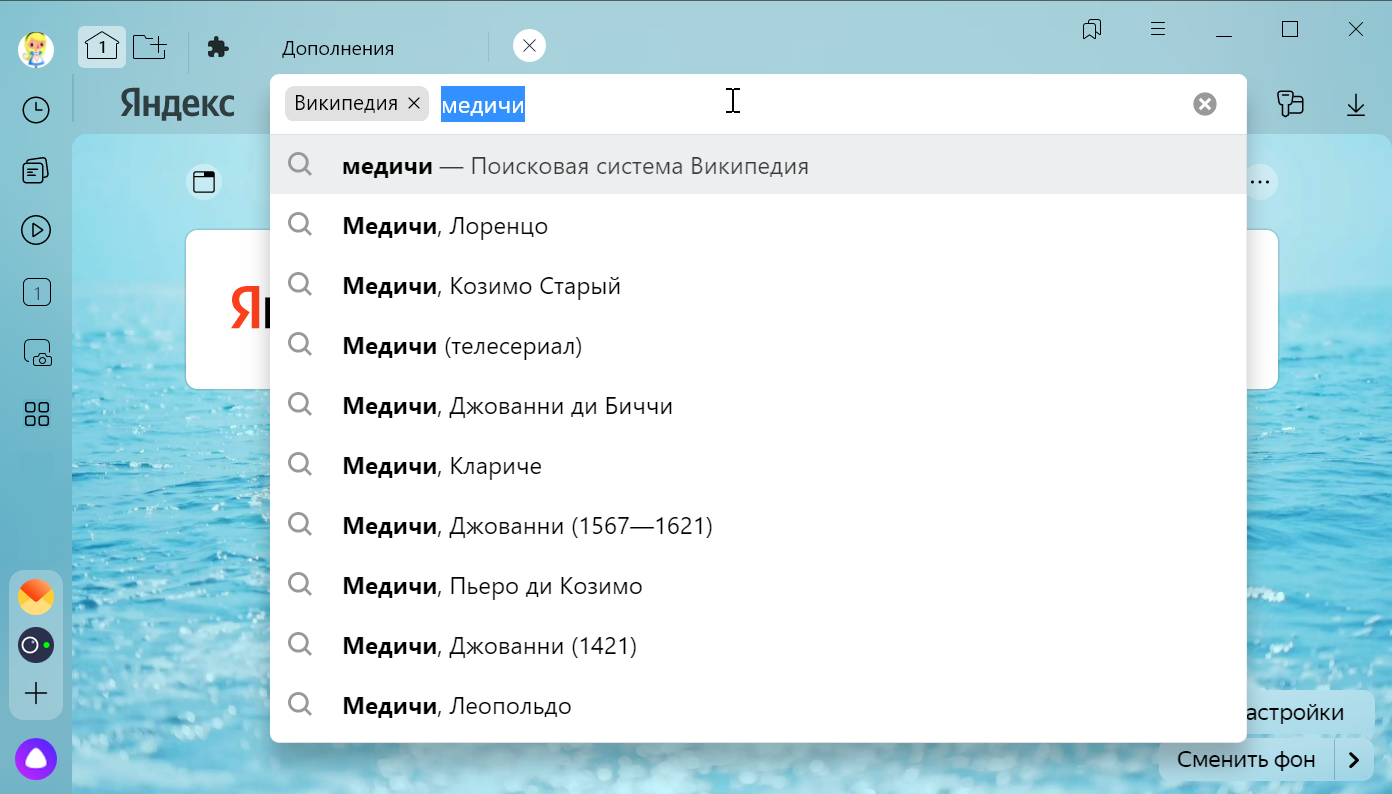Open the downloads arrow icon

[x=1355, y=105]
